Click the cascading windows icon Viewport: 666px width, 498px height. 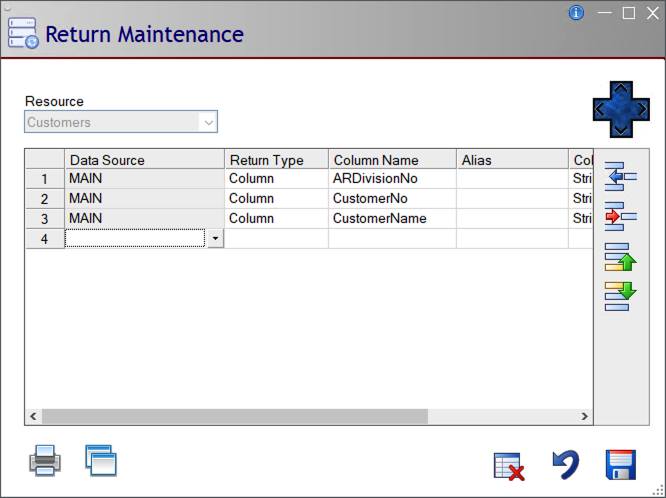pyautogui.click(x=100, y=460)
